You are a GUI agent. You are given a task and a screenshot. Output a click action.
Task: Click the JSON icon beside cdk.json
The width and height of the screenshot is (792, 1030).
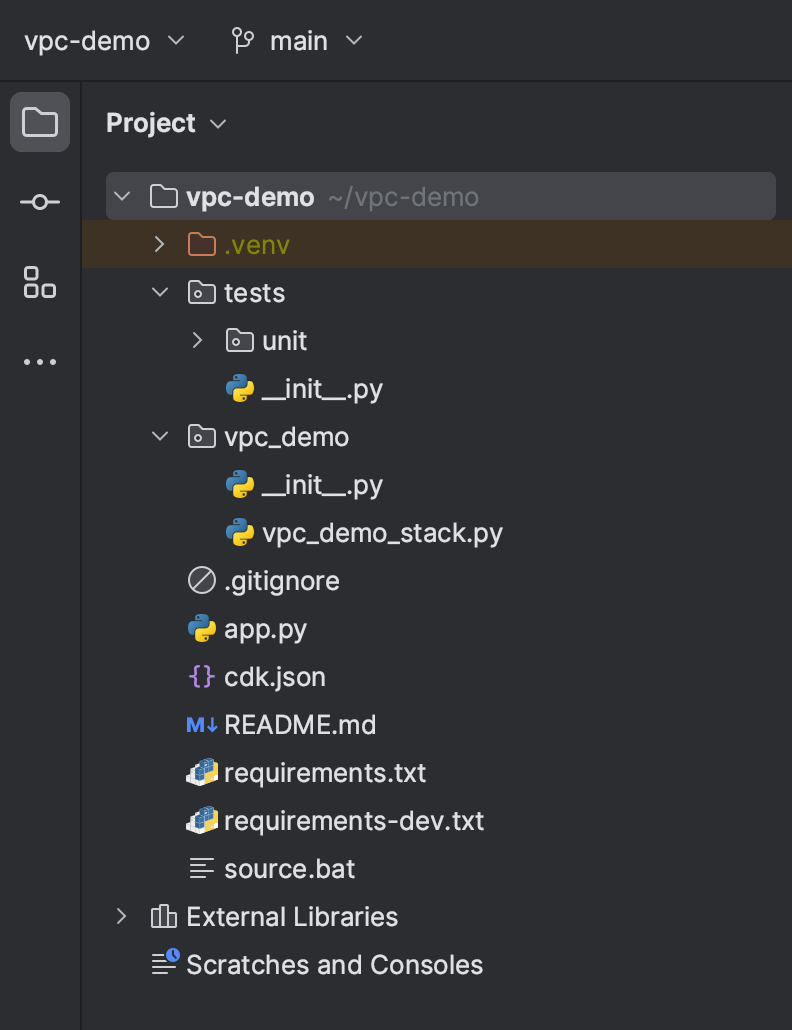[201, 676]
